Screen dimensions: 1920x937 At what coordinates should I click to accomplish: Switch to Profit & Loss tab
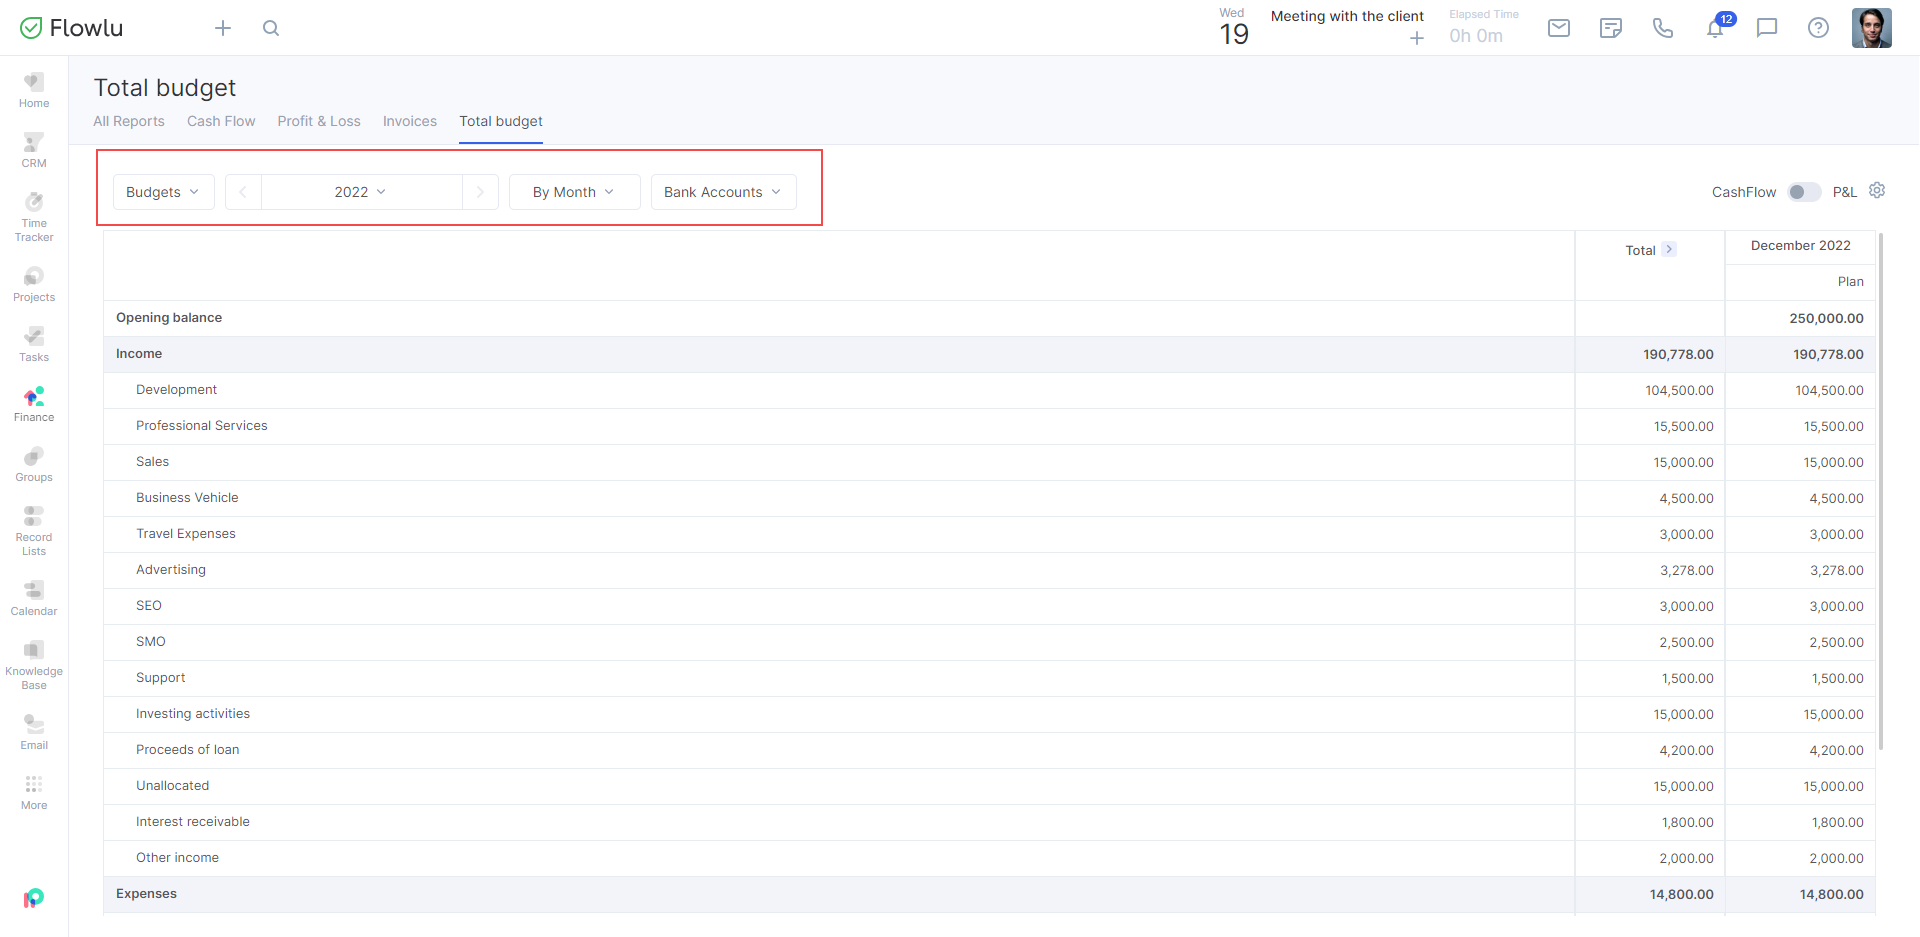pos(319,121)
